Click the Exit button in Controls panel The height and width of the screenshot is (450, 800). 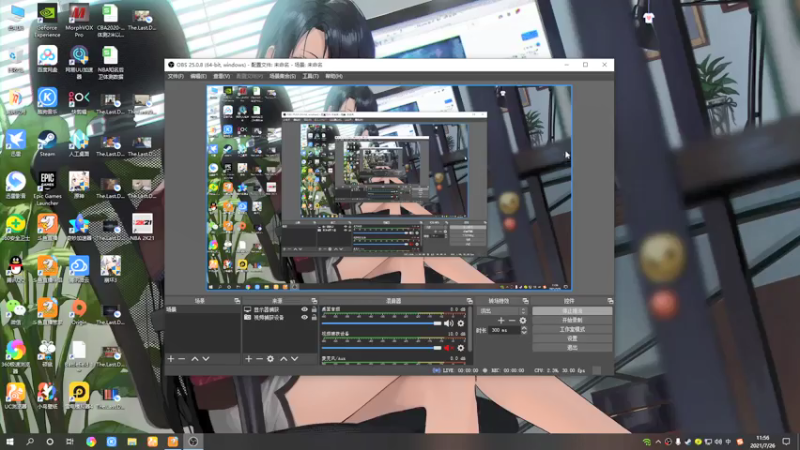(x=572, y=347)
